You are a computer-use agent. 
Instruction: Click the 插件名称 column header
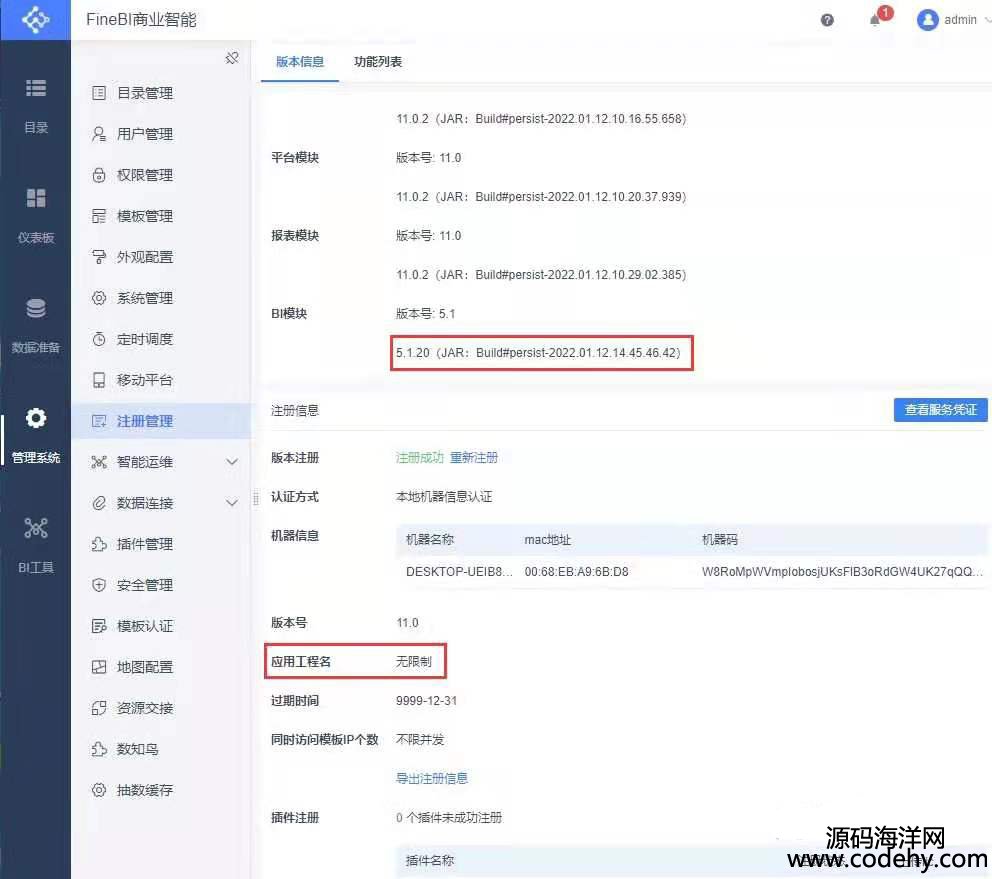pyautogui.click(x=430, y=861)
